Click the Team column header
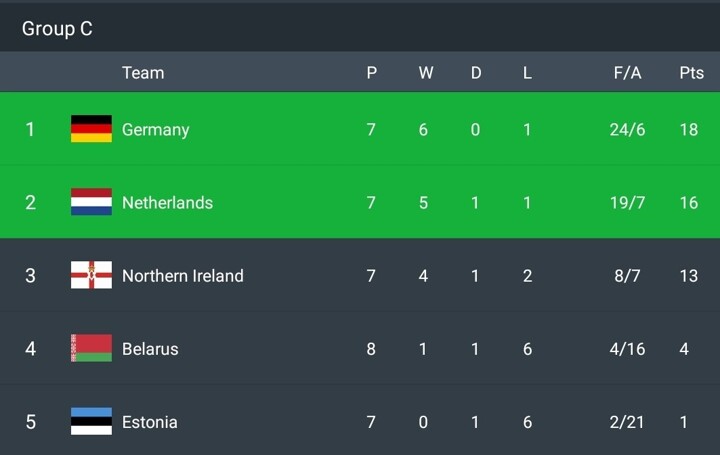Viewport: 720px width, 455px height. click(x=143, y=72)
